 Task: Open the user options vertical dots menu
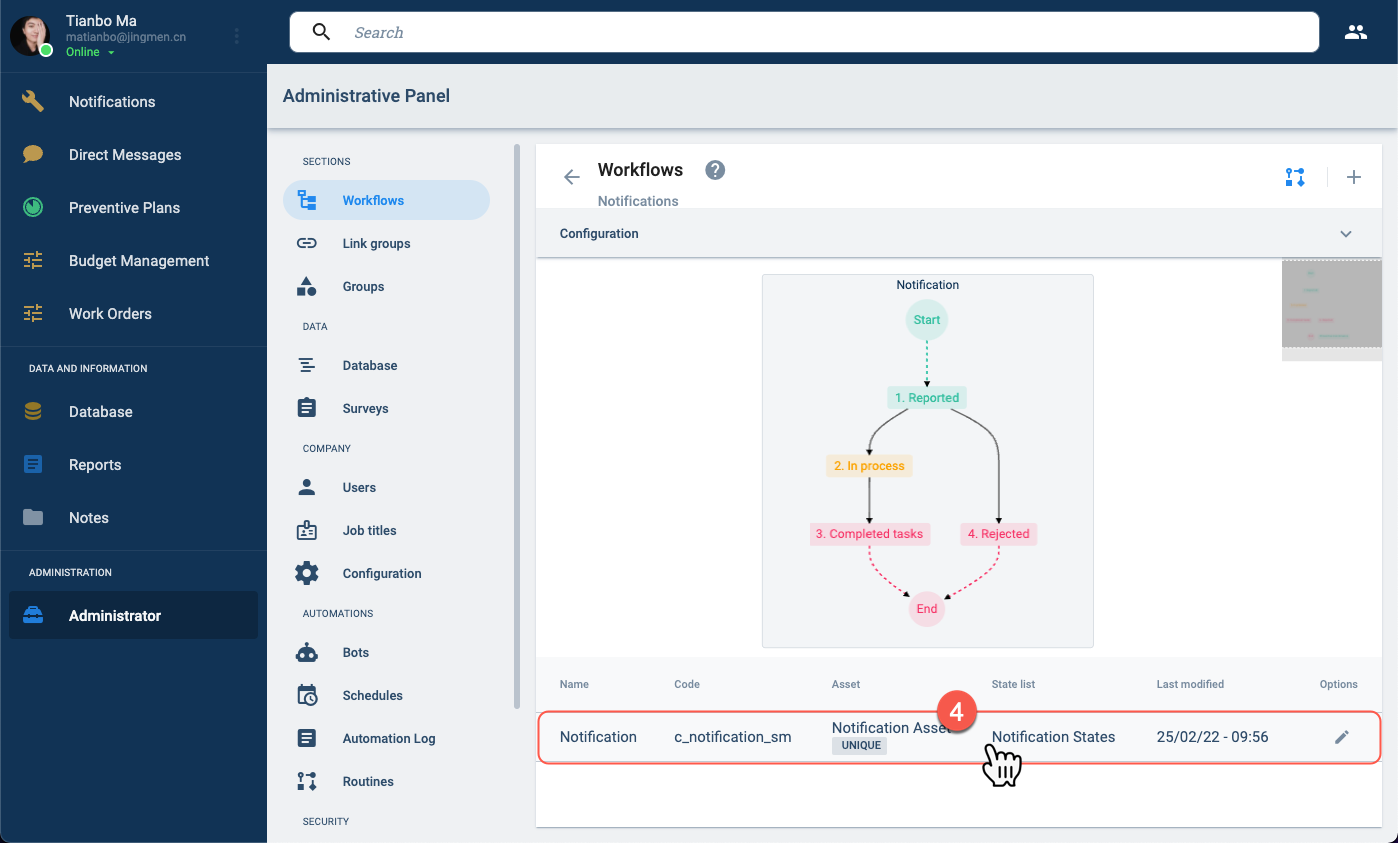pos(237,36)
